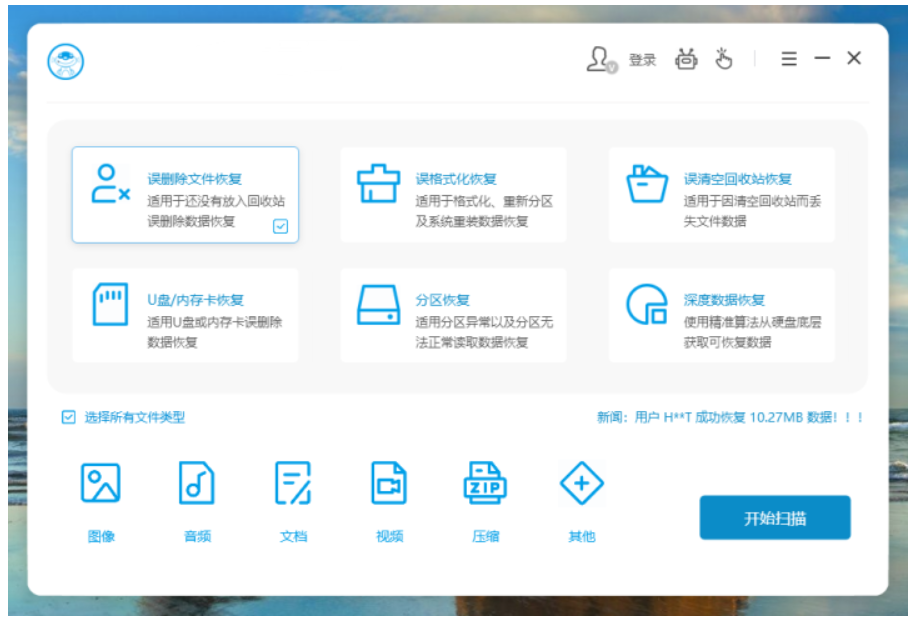Click the 压缩 label
The image size is (912, 619).
point(486,536)
